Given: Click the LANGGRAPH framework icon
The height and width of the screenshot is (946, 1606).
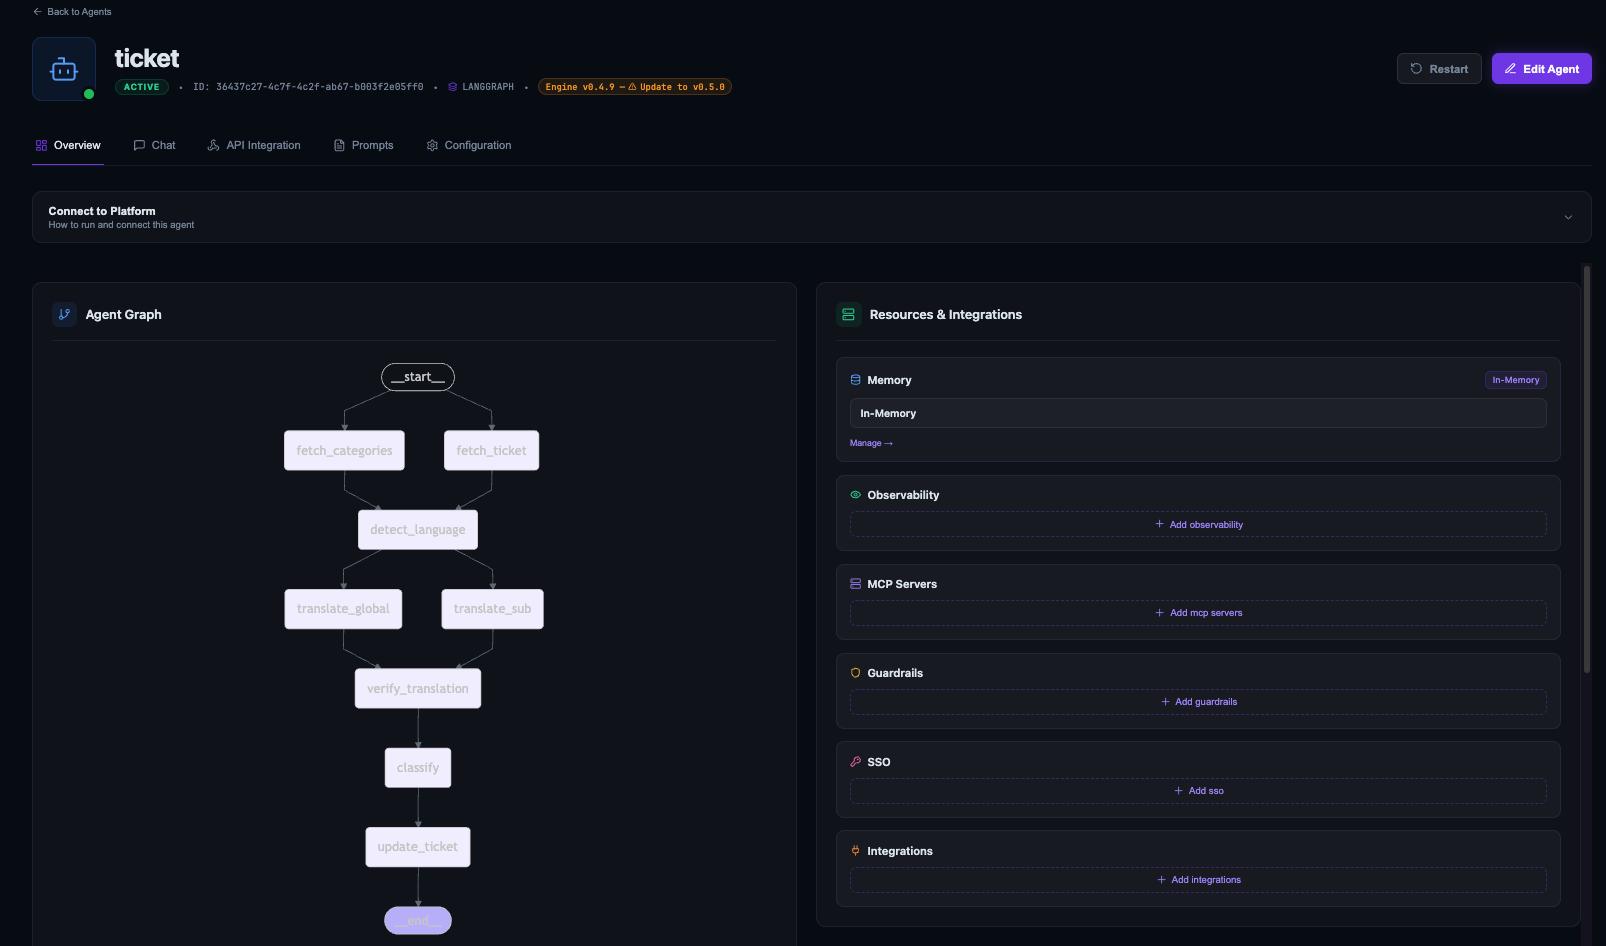Looking at the screenshot, I should [452, 87].
